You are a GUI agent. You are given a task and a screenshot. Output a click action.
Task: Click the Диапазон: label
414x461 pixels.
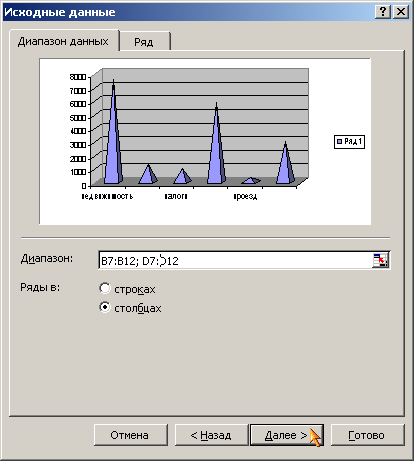47,259
